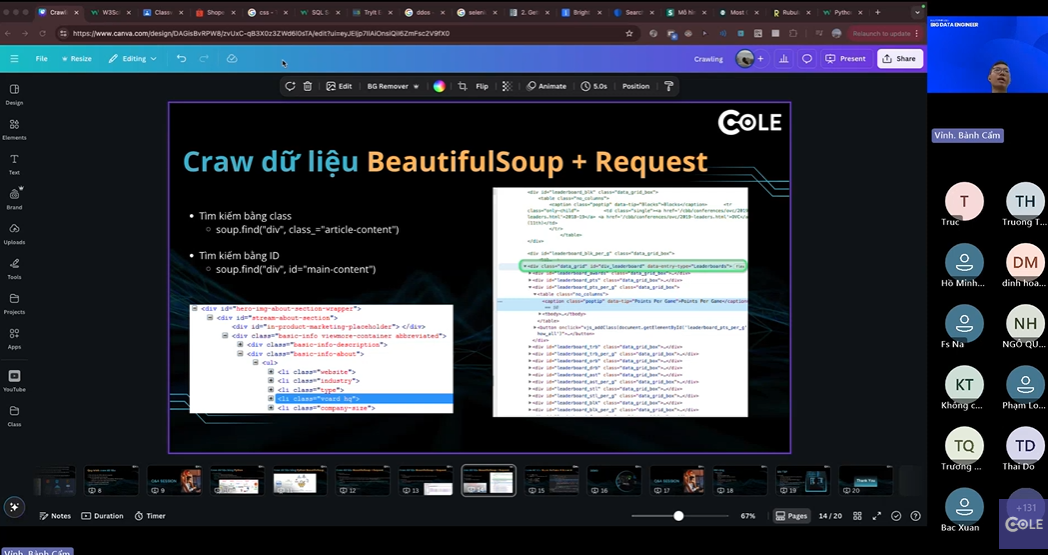Open the Flip option
1048x555 pixels.
pyautogui.click(x=482, y=86)
